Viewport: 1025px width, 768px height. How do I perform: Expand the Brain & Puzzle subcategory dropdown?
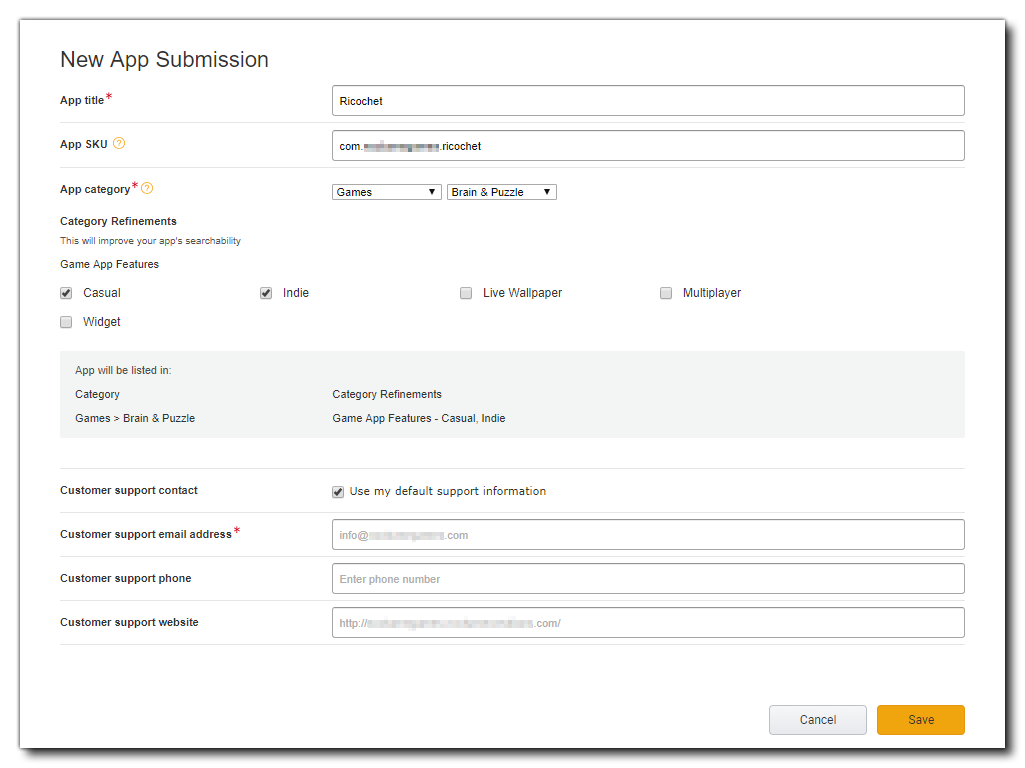click(x=501, y=192)
